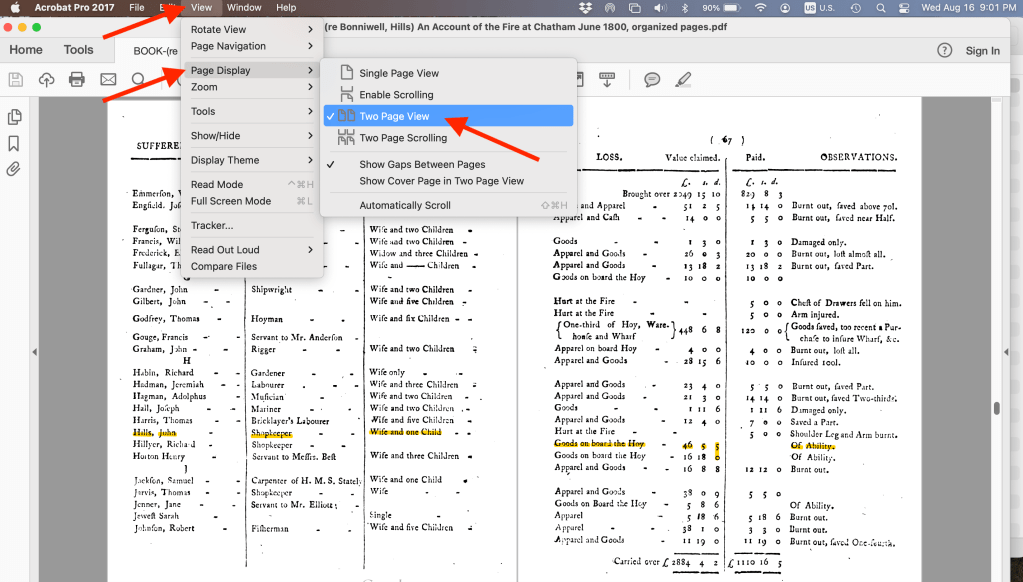Select the highlight pen tool
Image resolution: width=1023 pixels, height=582 pixels.
[x=683, y=80]
